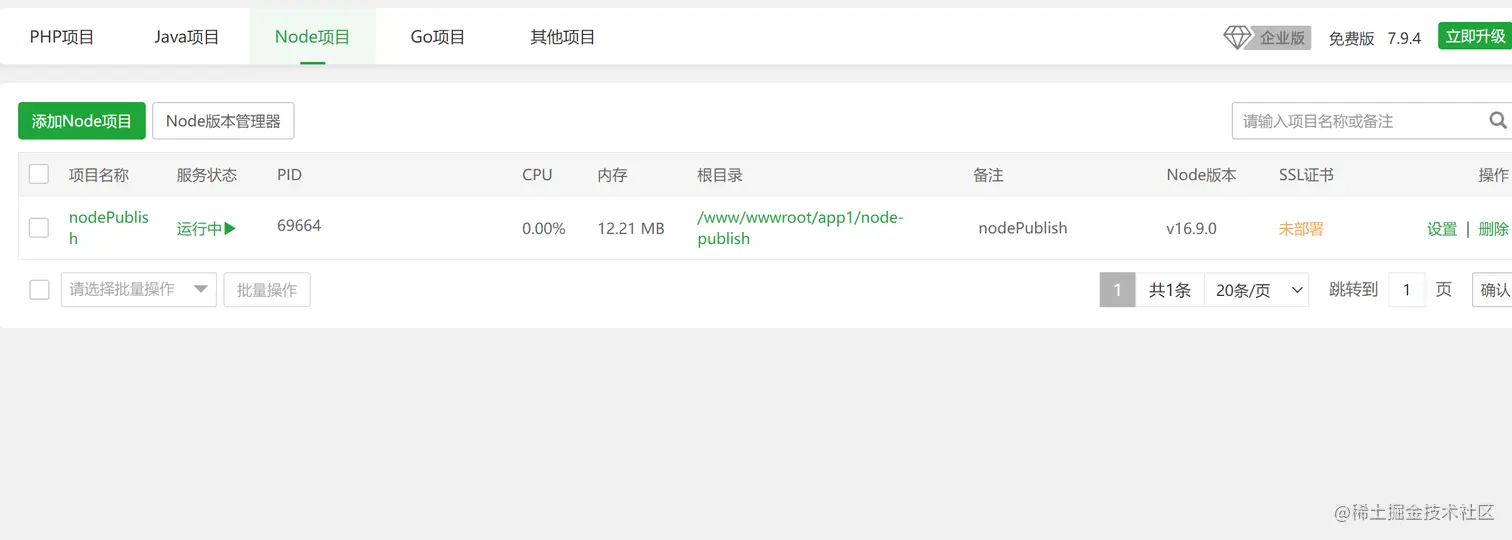The image size is (1512, 540).
Task: Click the 备注 cell nodePublish
Action: tap(1023, 229)
